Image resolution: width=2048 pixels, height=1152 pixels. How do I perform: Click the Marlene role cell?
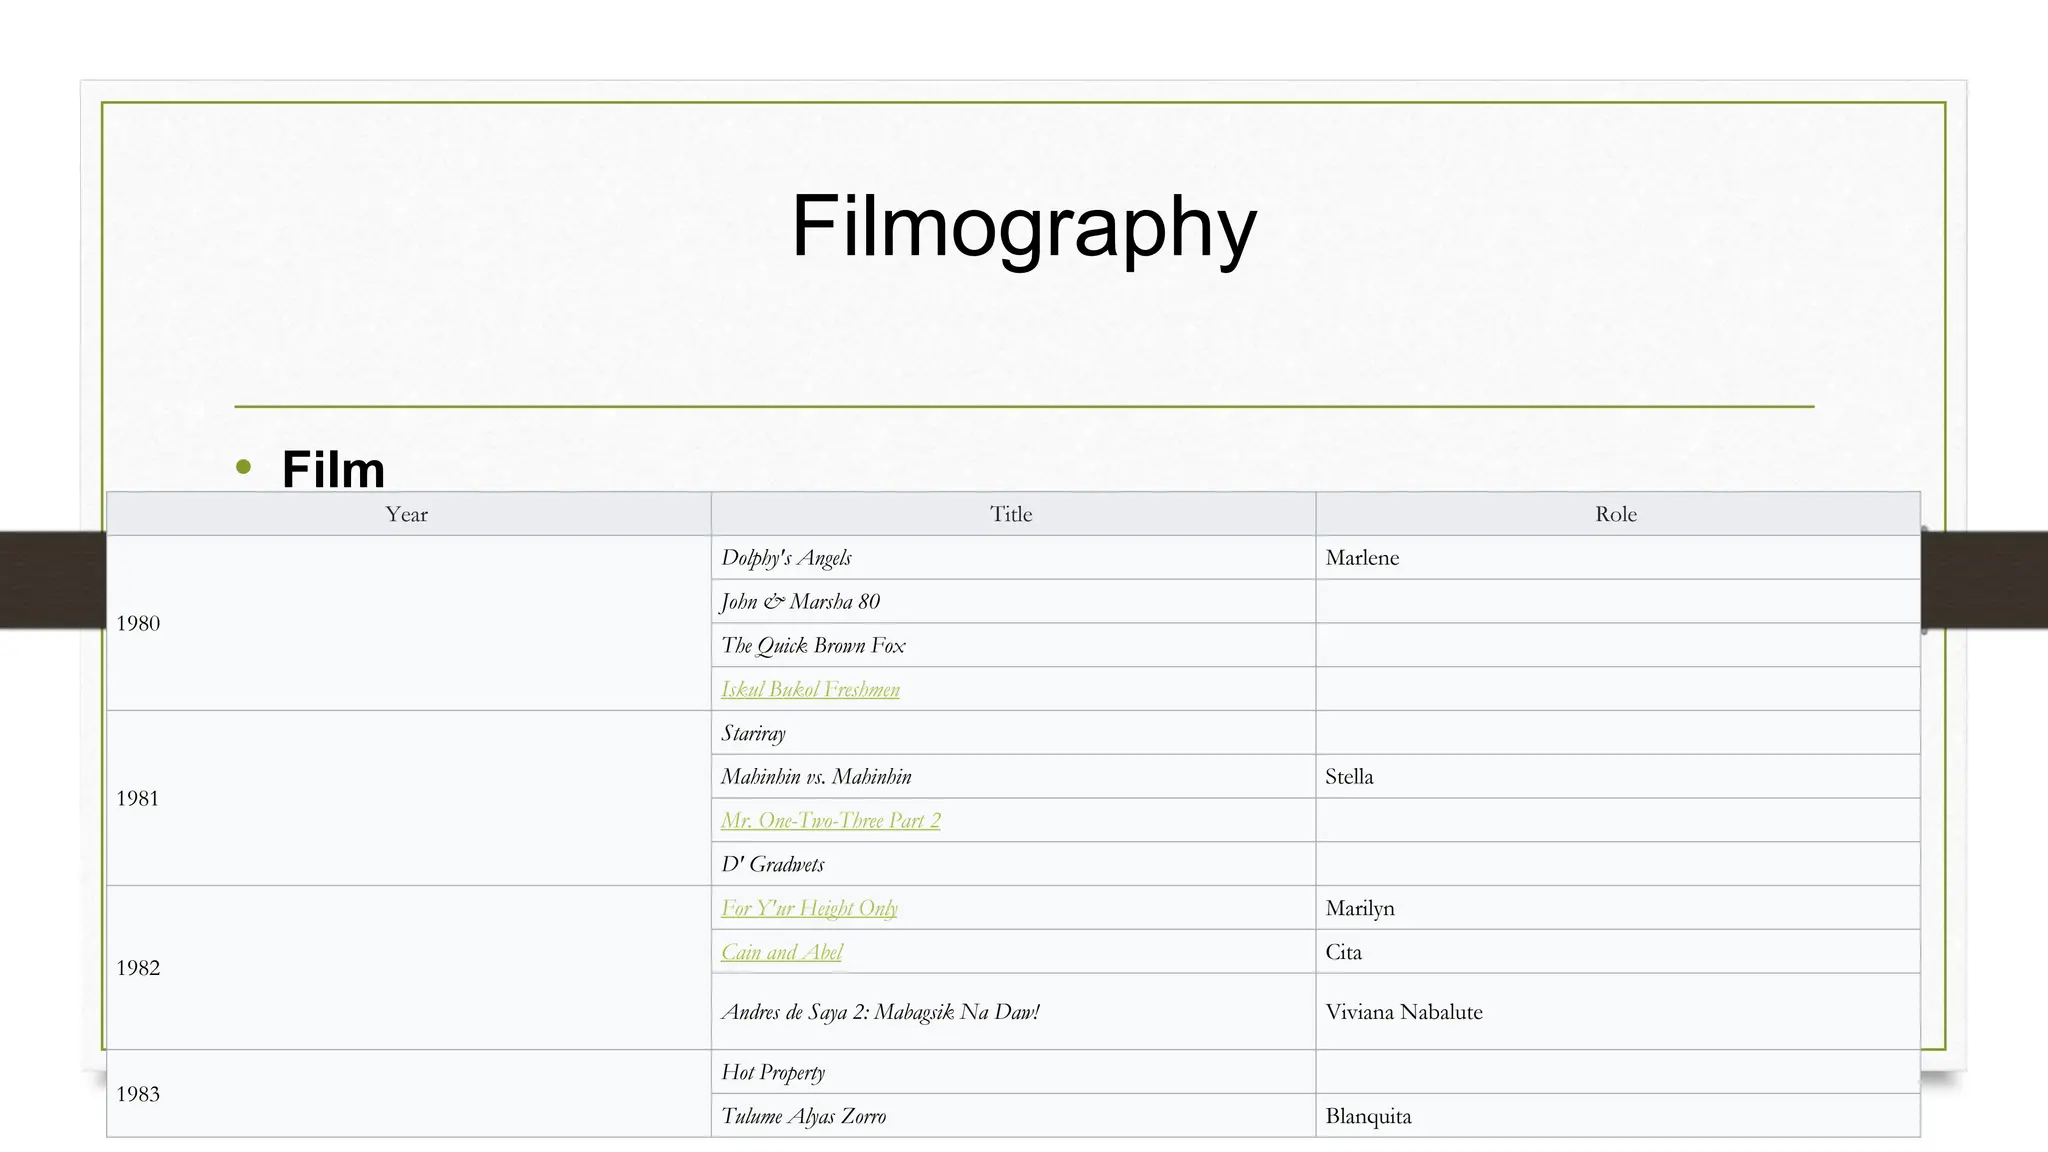tap(1362, 558)
